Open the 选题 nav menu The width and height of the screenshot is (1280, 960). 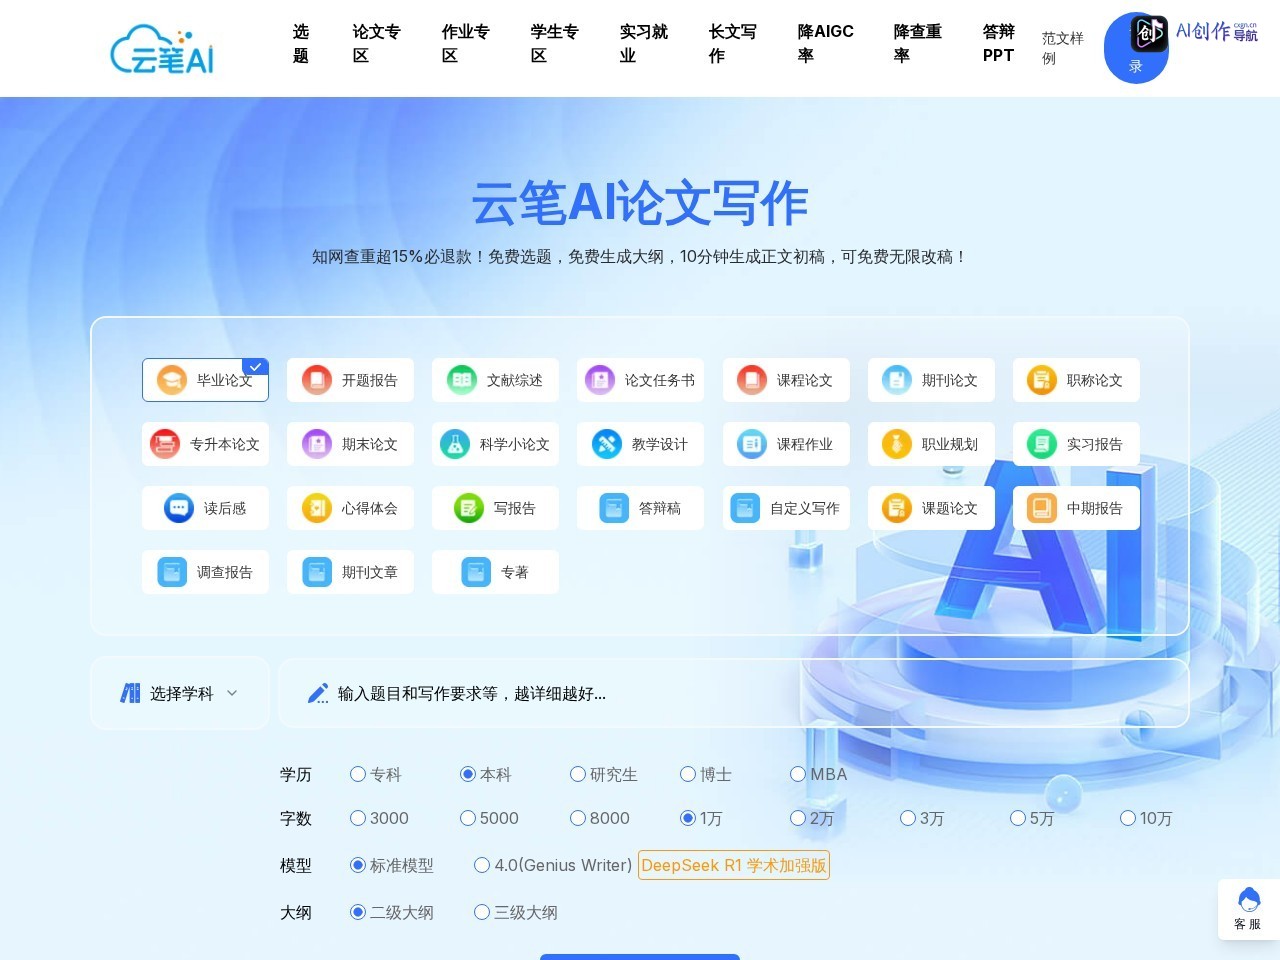point(301,44)
